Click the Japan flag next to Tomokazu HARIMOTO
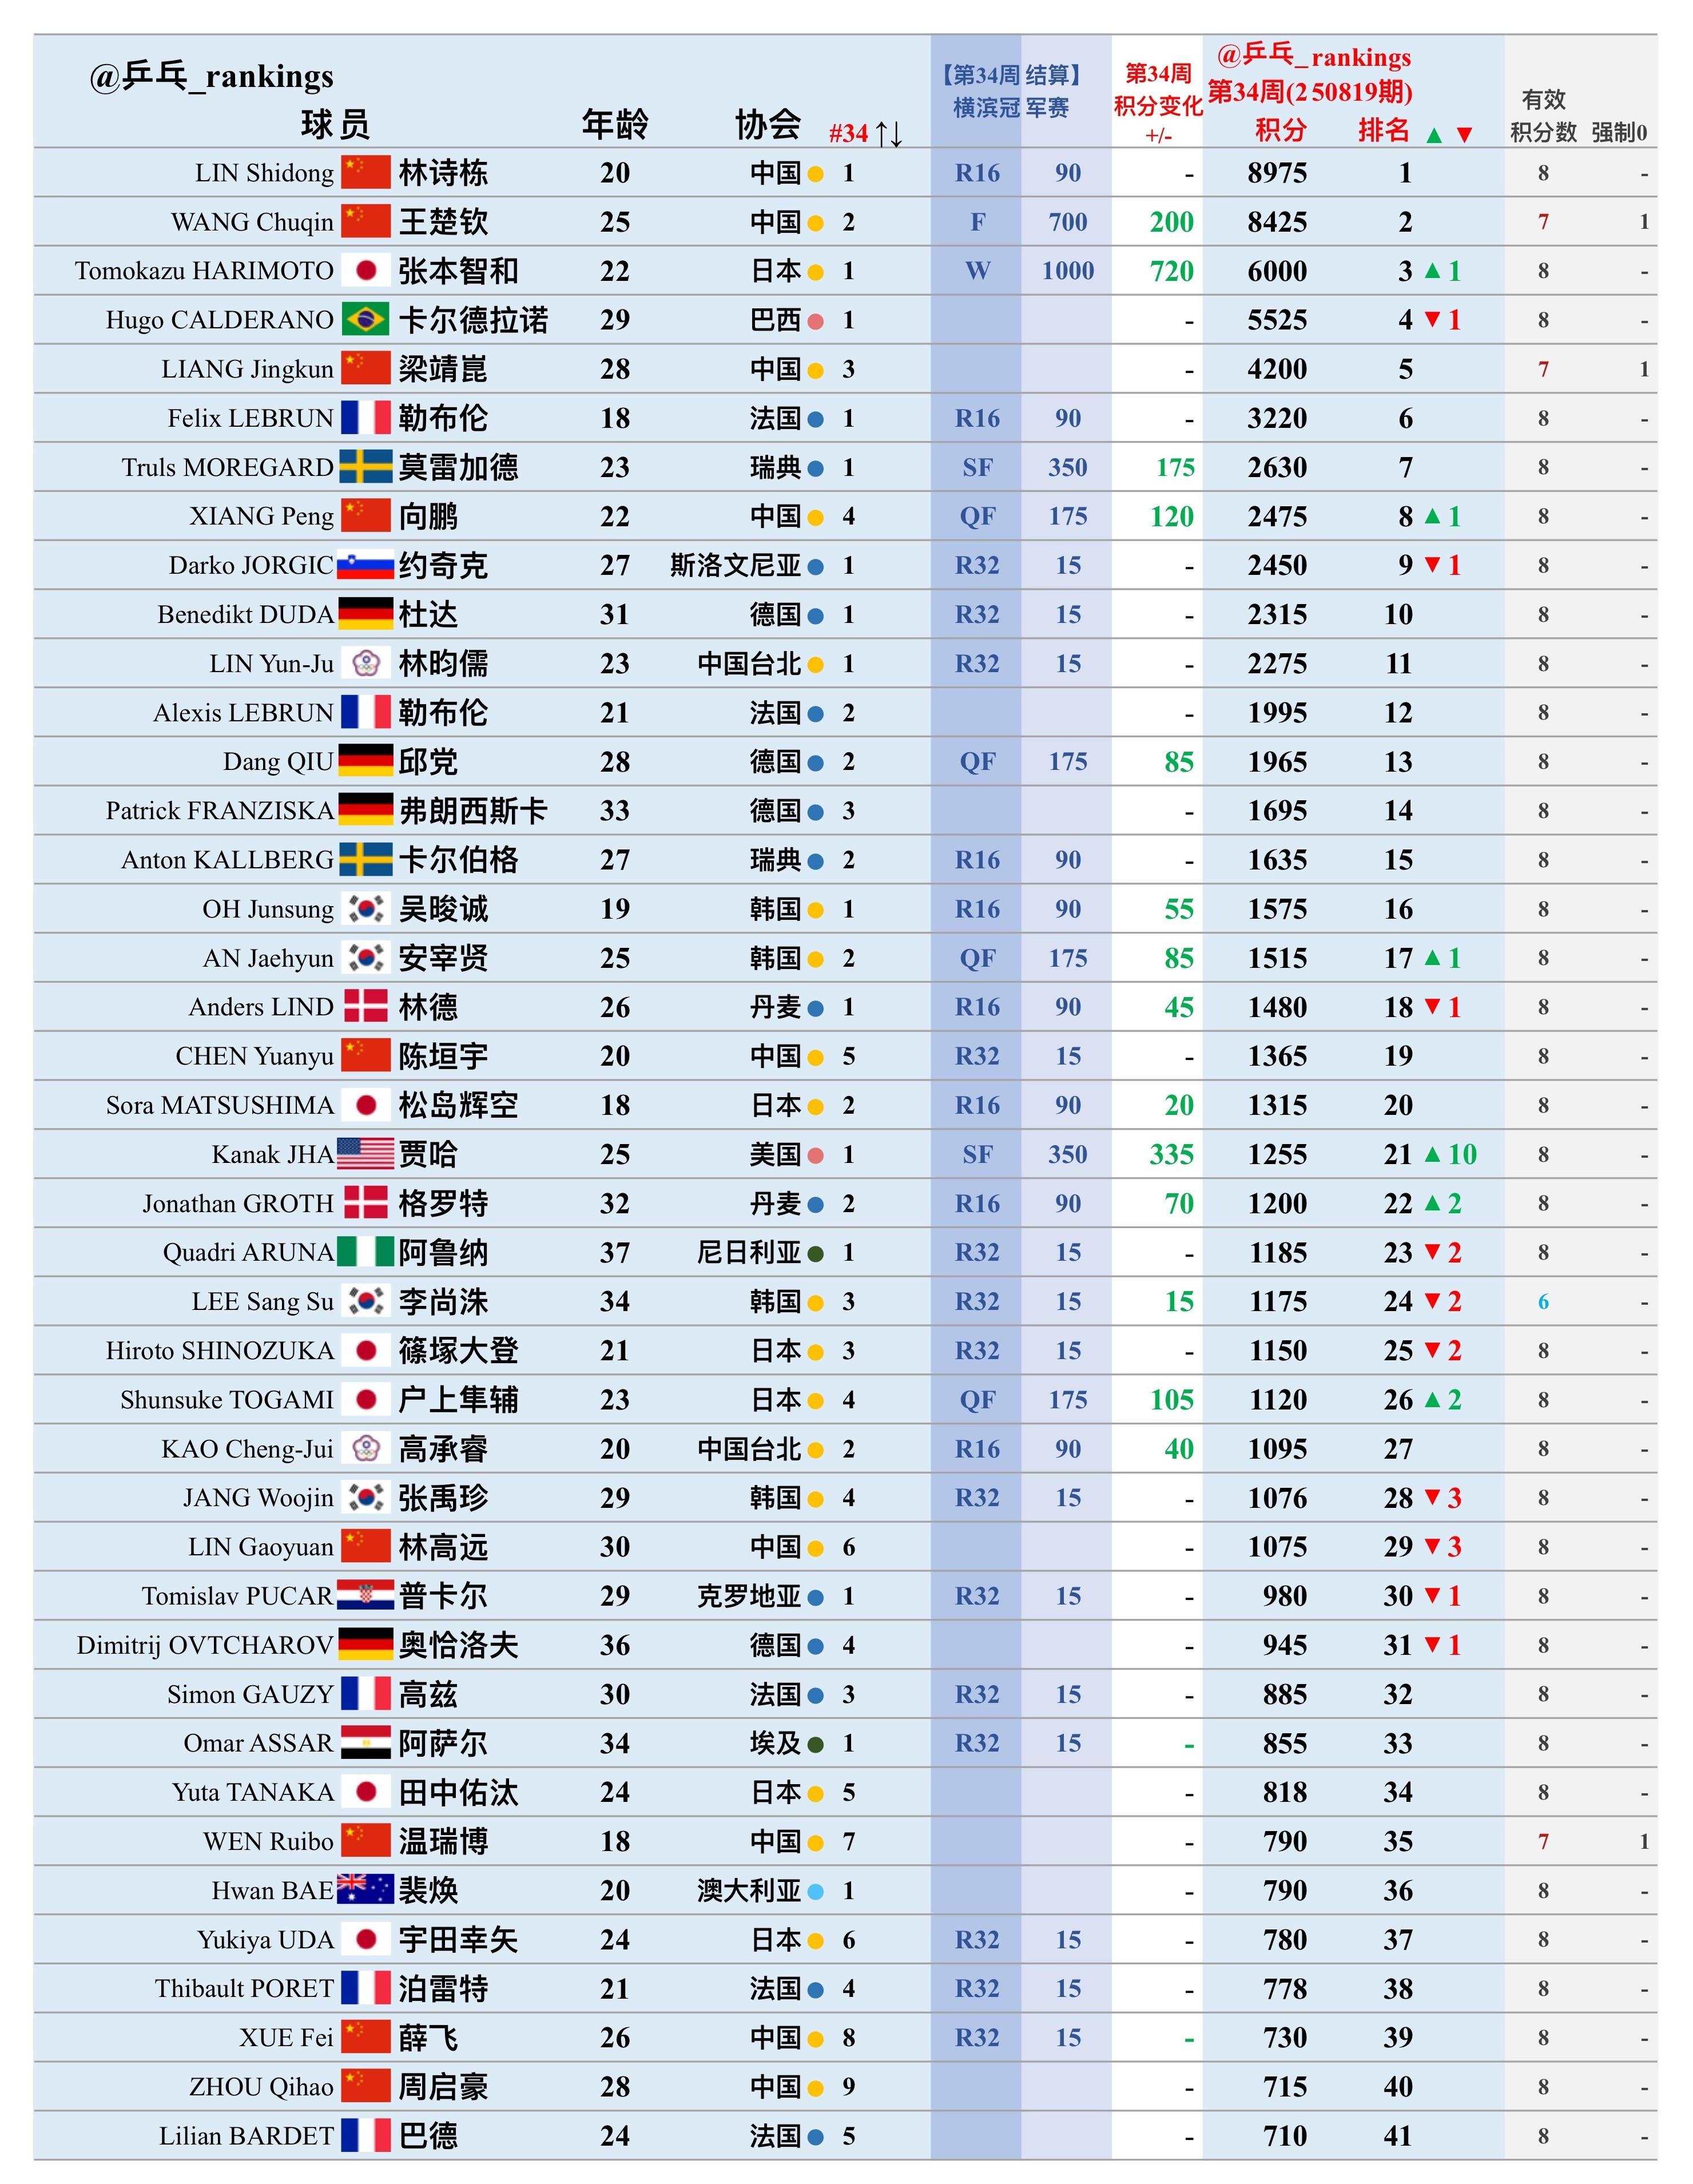The image size is (1693, 2184). [x=366, y=271]
